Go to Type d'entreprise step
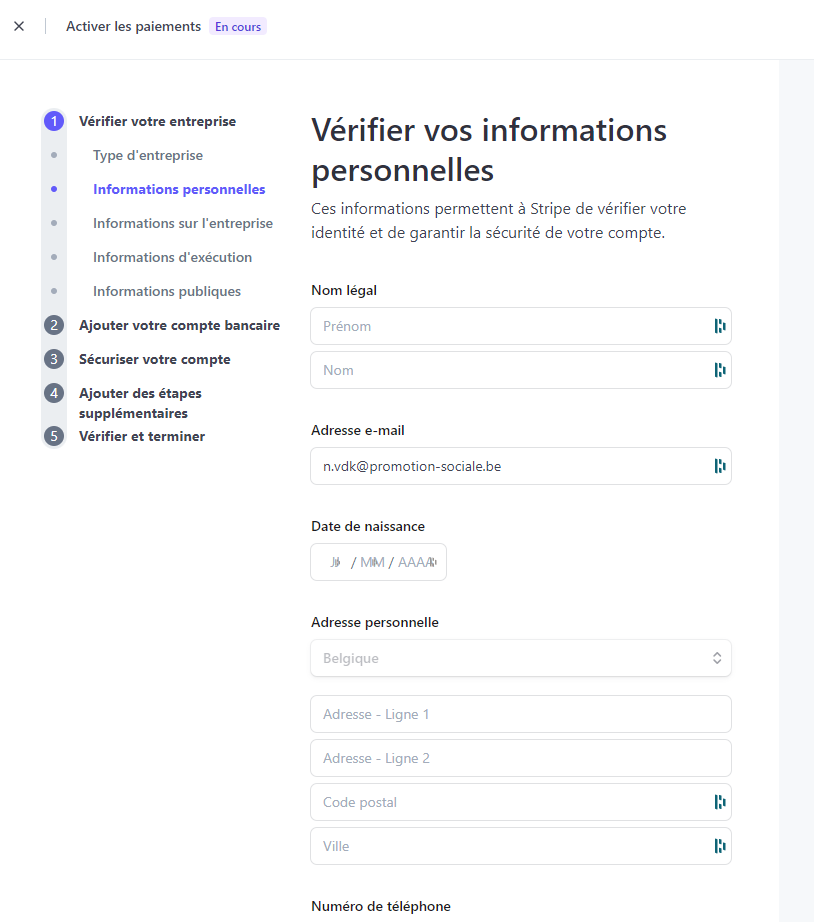 (148, 155)
